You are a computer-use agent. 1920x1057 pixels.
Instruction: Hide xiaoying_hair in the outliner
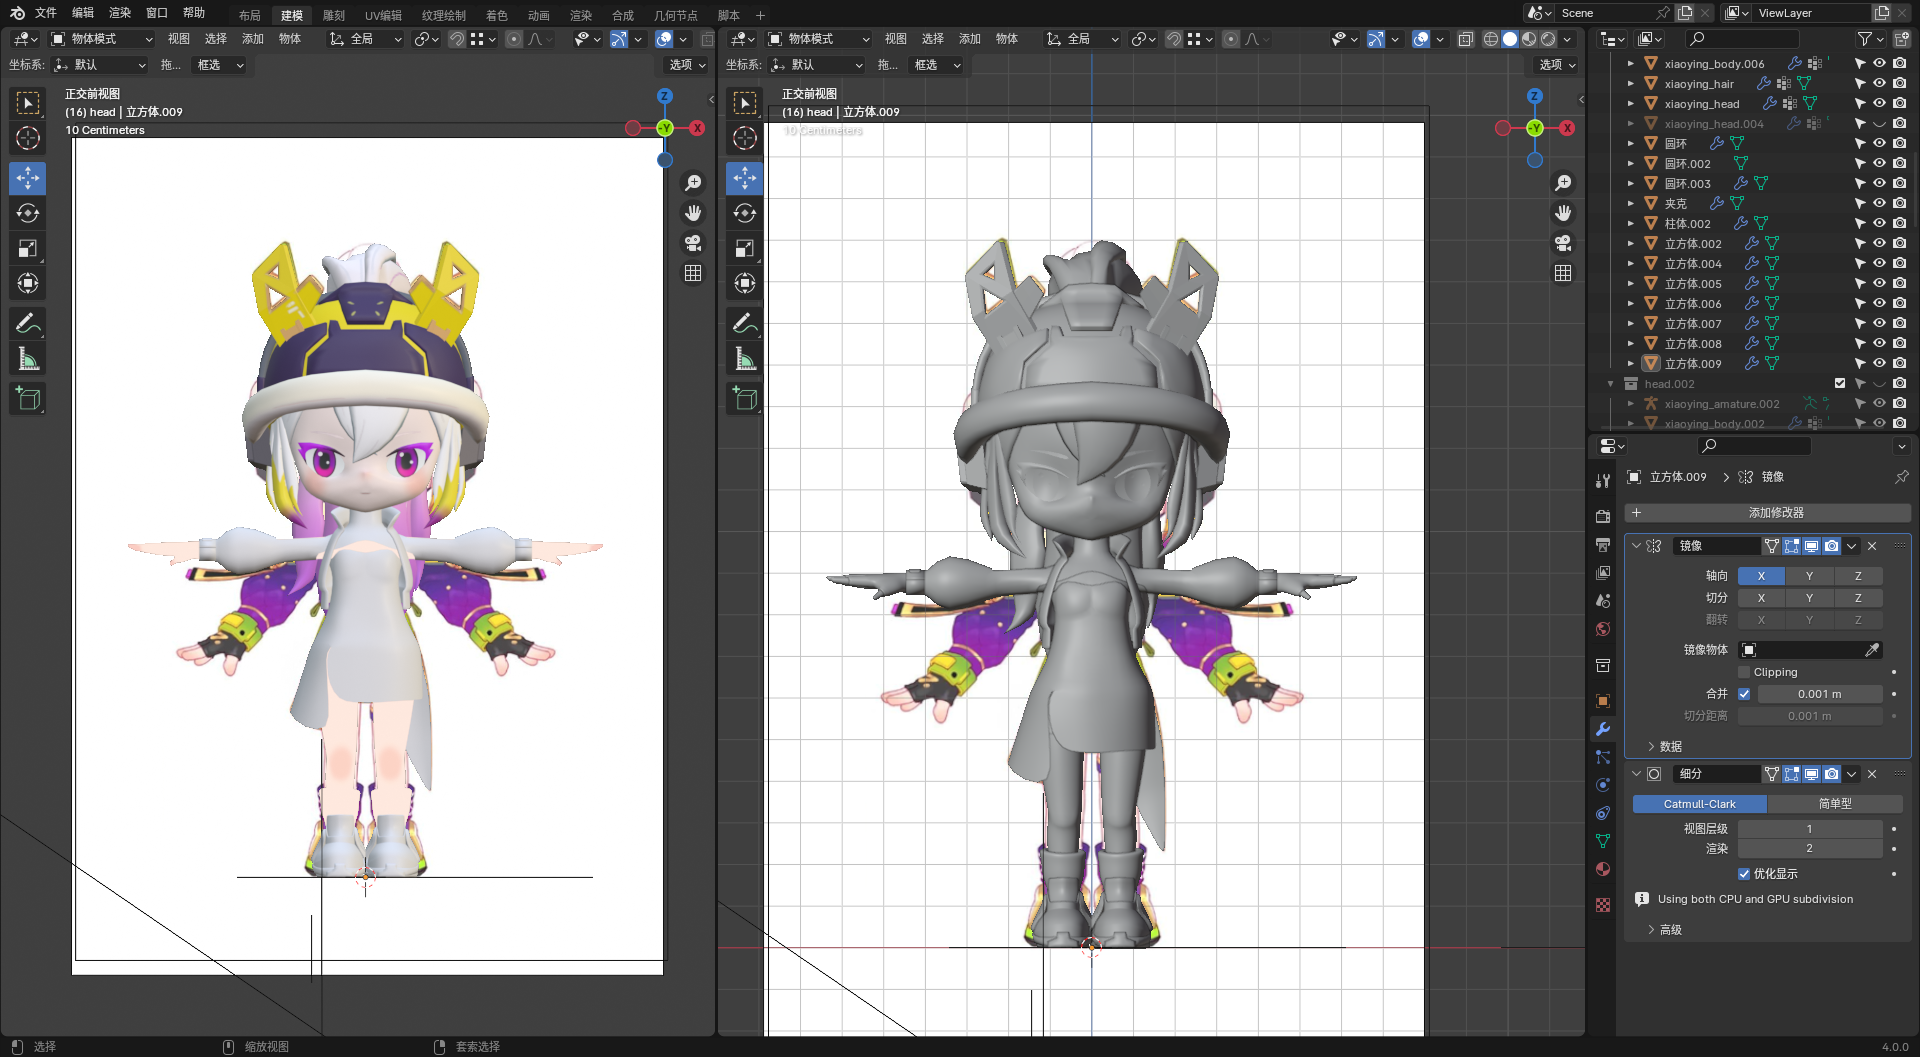(1879, 84)
